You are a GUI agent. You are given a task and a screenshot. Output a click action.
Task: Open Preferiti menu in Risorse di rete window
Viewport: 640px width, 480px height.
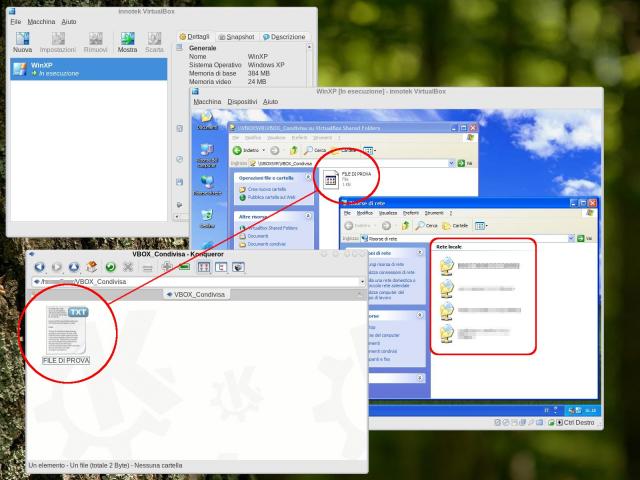click(x=411, y=213)
